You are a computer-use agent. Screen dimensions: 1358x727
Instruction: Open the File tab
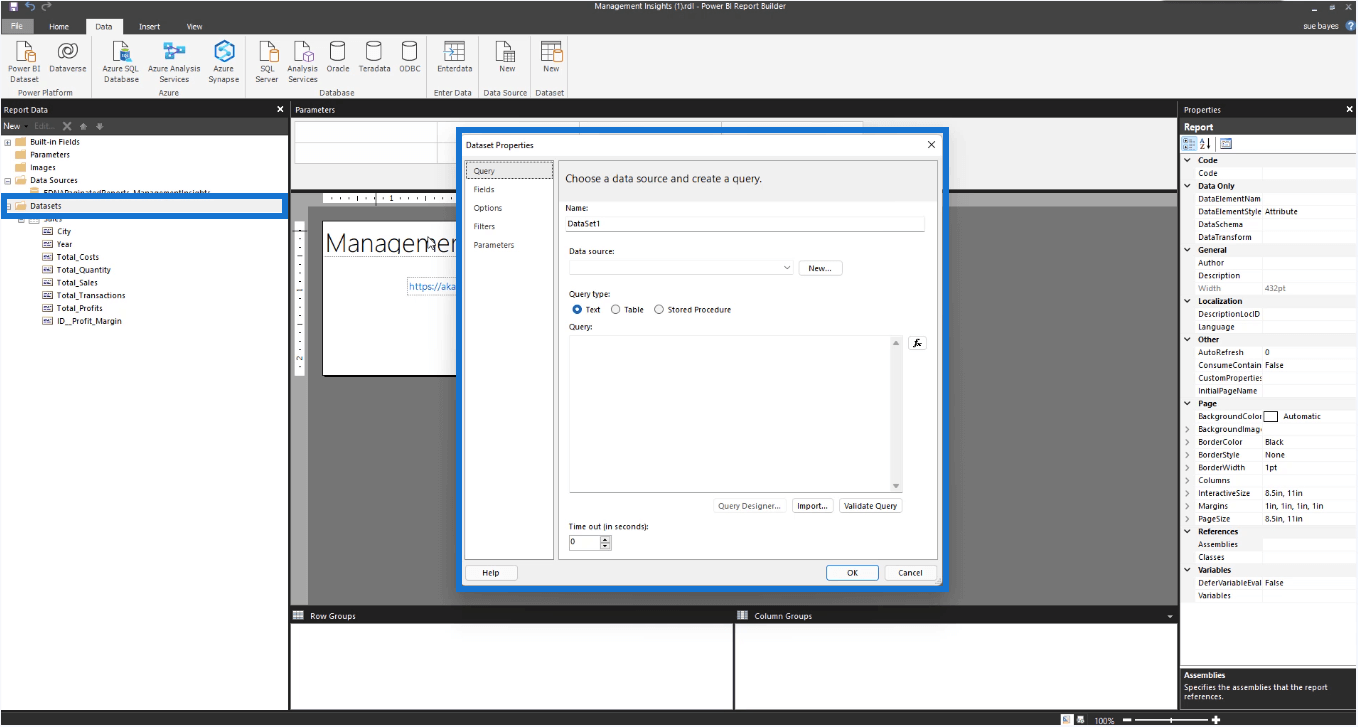click(17, 27)
